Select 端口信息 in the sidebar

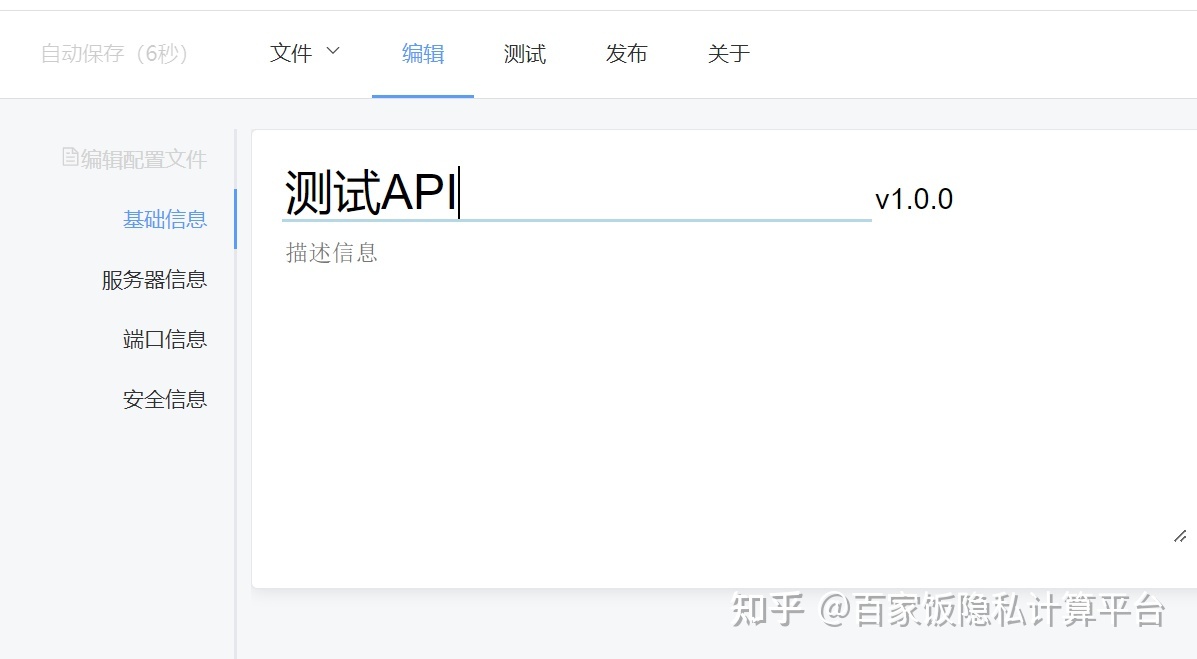[x=165, y=339]
